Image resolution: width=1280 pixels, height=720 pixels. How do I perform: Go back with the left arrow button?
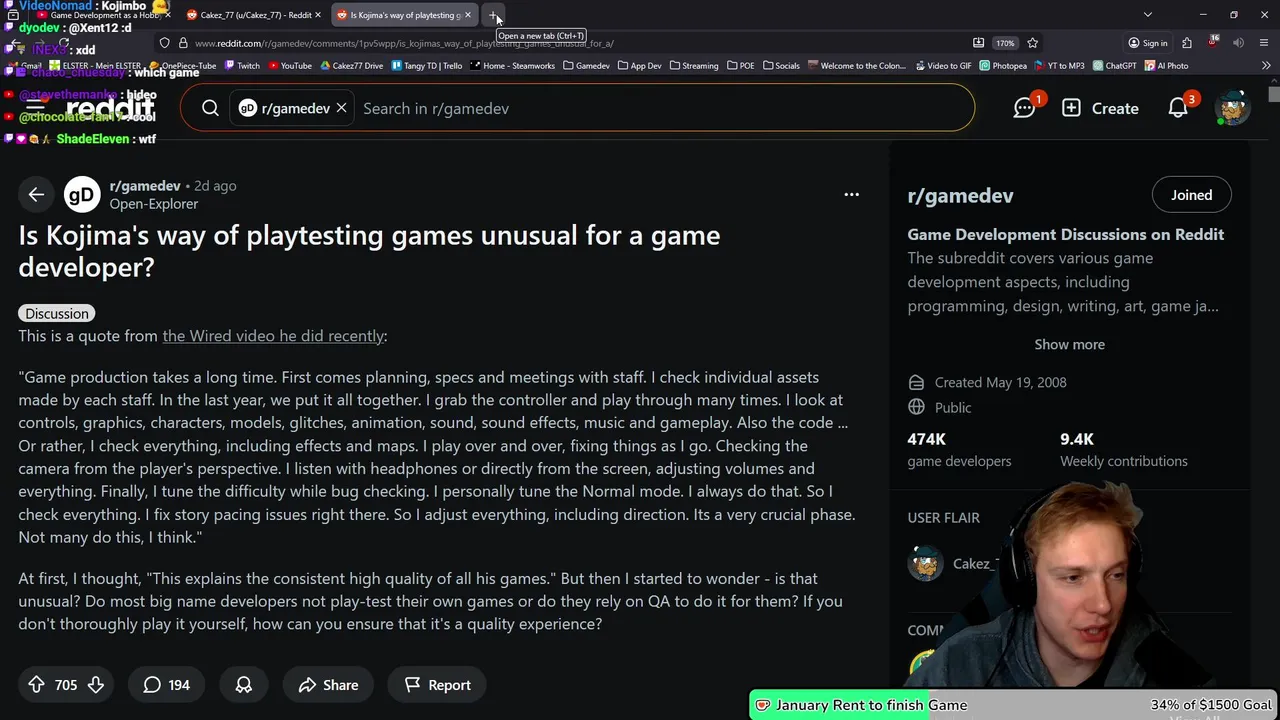click(x=36, y=195)
